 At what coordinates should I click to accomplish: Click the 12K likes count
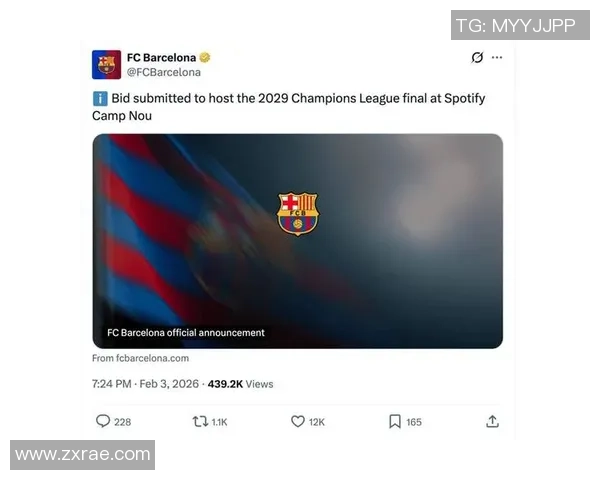tap(317, 422)
